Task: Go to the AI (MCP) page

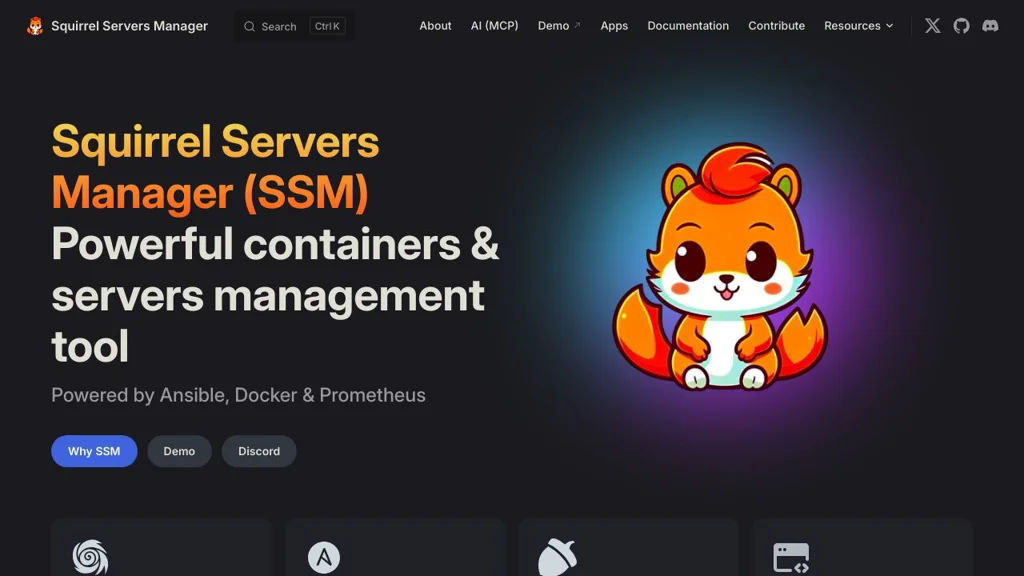Action: coord(494,26)
